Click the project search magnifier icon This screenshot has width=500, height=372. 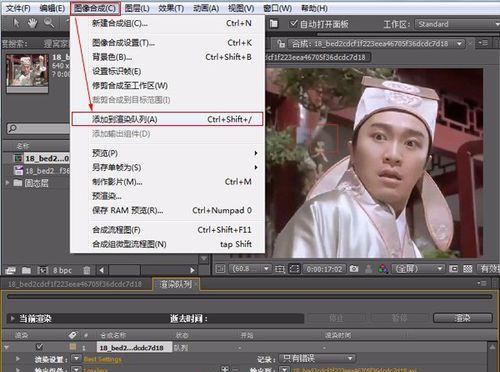12,128
